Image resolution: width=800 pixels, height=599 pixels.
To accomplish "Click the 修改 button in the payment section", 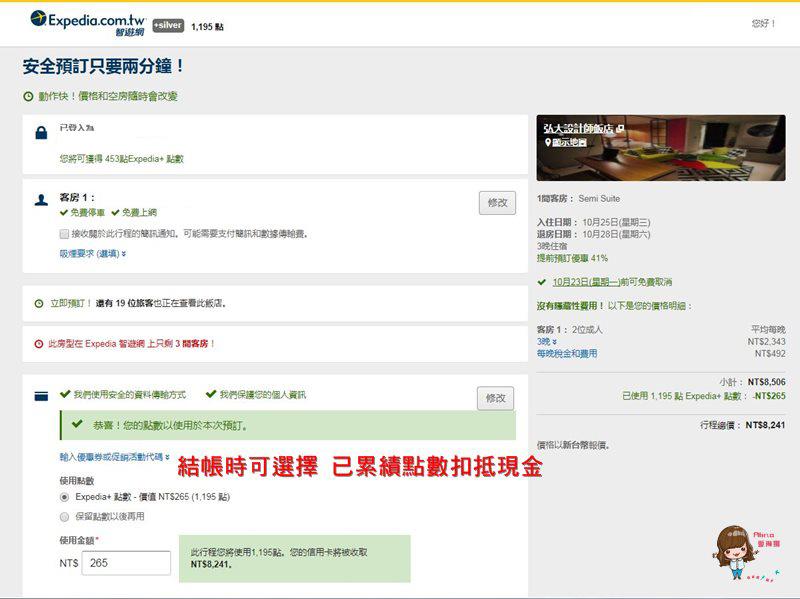I will pyautogui.click(x=495, y=398).
